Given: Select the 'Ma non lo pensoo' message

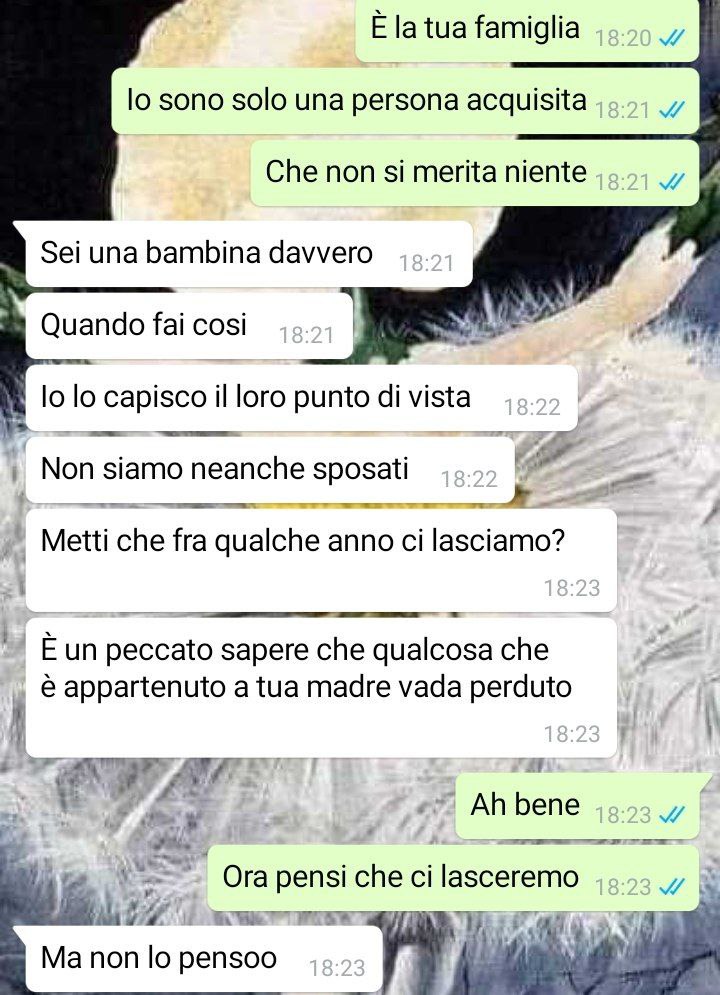Looking at the screenshot, I should [x=204, y=959].
